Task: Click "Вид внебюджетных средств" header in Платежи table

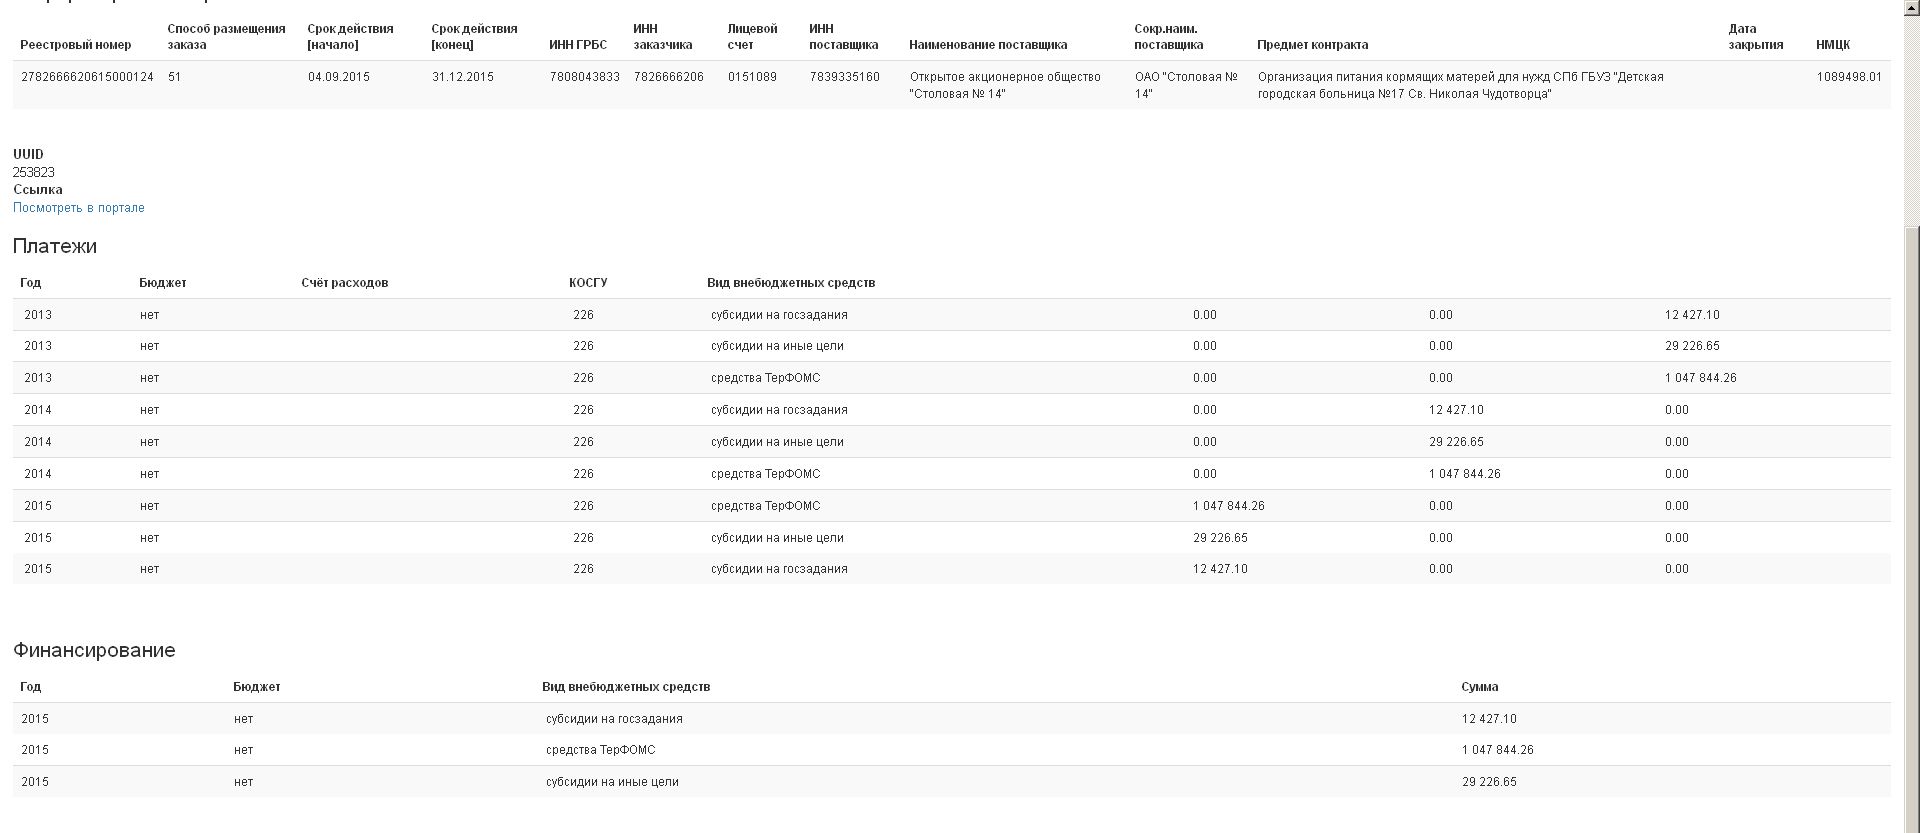Action: pos(791,283)
